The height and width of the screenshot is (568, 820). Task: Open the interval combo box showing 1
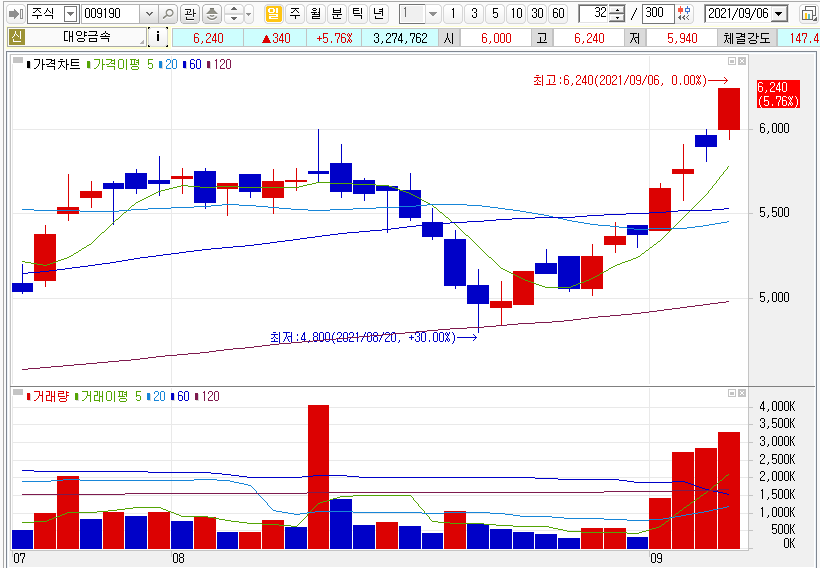pos(420,14)
